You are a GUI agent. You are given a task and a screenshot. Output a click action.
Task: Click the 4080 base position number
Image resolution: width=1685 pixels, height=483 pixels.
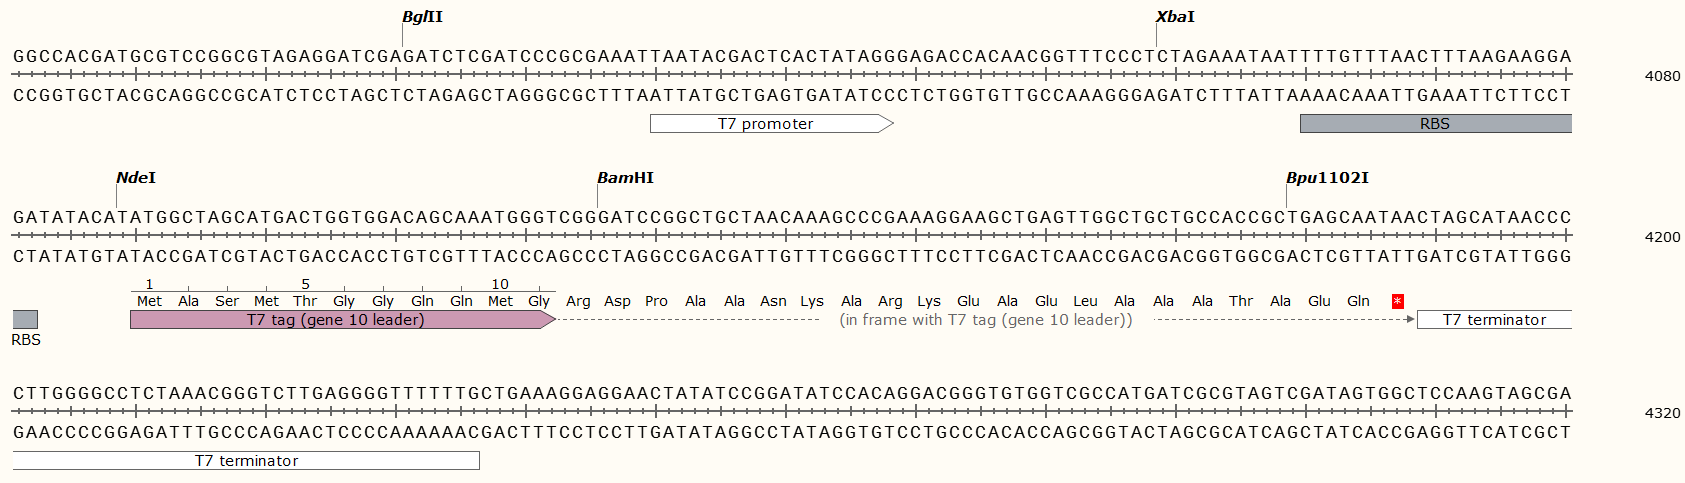tap(1662, 76)
